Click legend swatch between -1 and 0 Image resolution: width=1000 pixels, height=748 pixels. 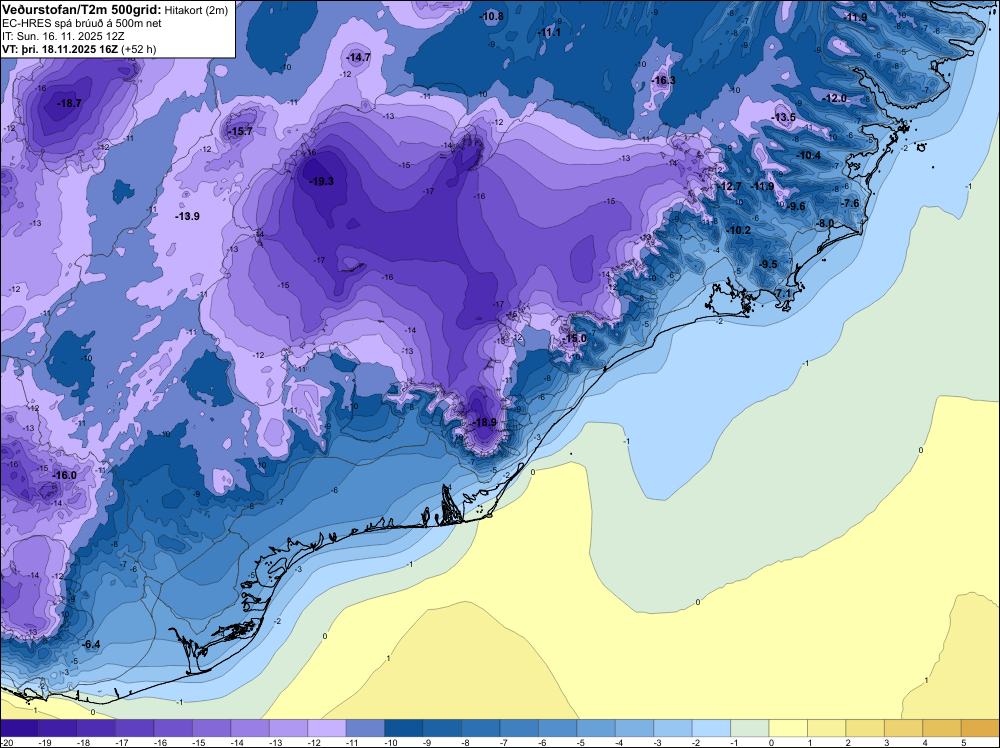749,728
